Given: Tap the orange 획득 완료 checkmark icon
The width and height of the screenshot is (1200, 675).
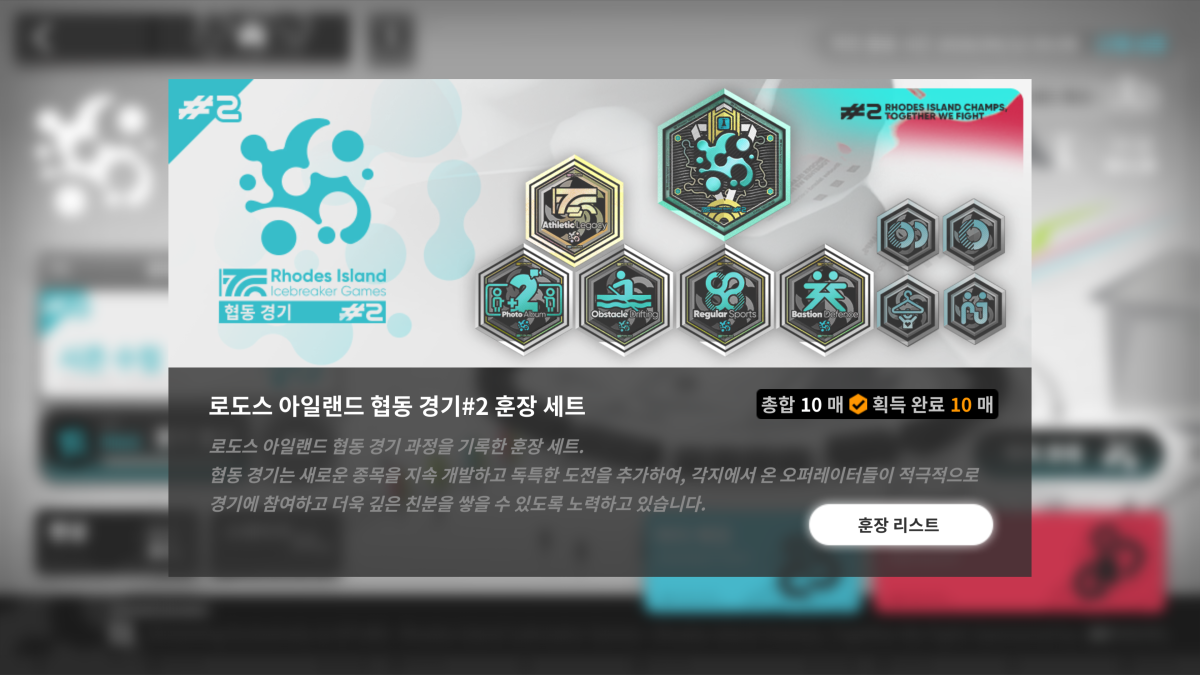Looking at the screenshot, I should [857, 405].
